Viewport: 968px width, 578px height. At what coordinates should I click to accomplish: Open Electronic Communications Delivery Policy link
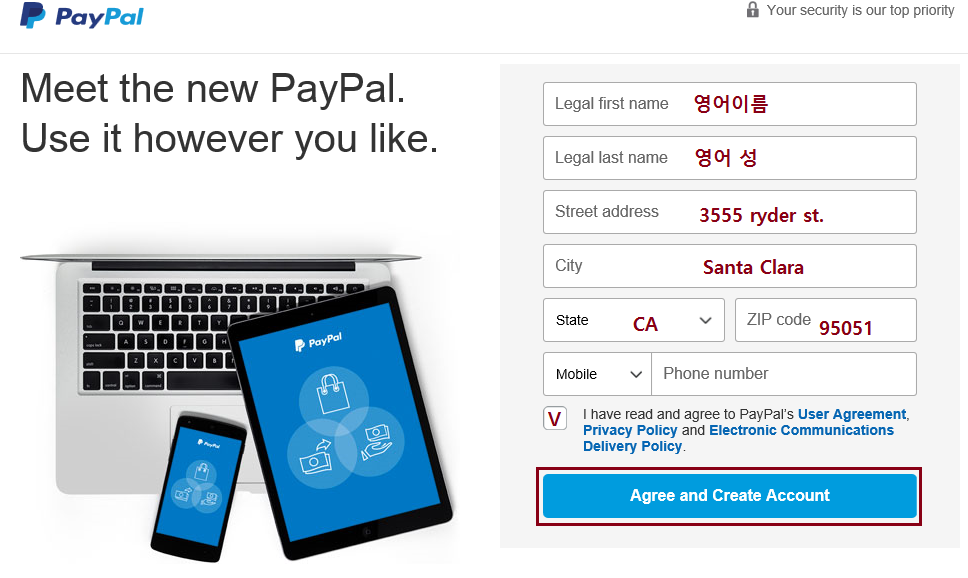738,438
